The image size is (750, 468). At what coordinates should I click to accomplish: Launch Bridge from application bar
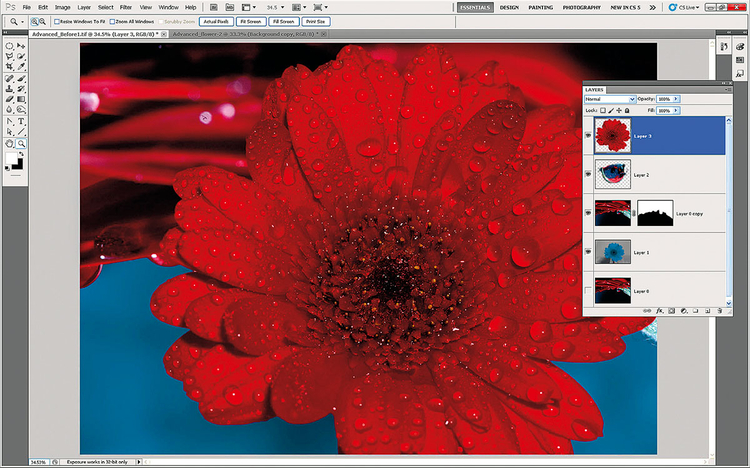click(213, 7)
